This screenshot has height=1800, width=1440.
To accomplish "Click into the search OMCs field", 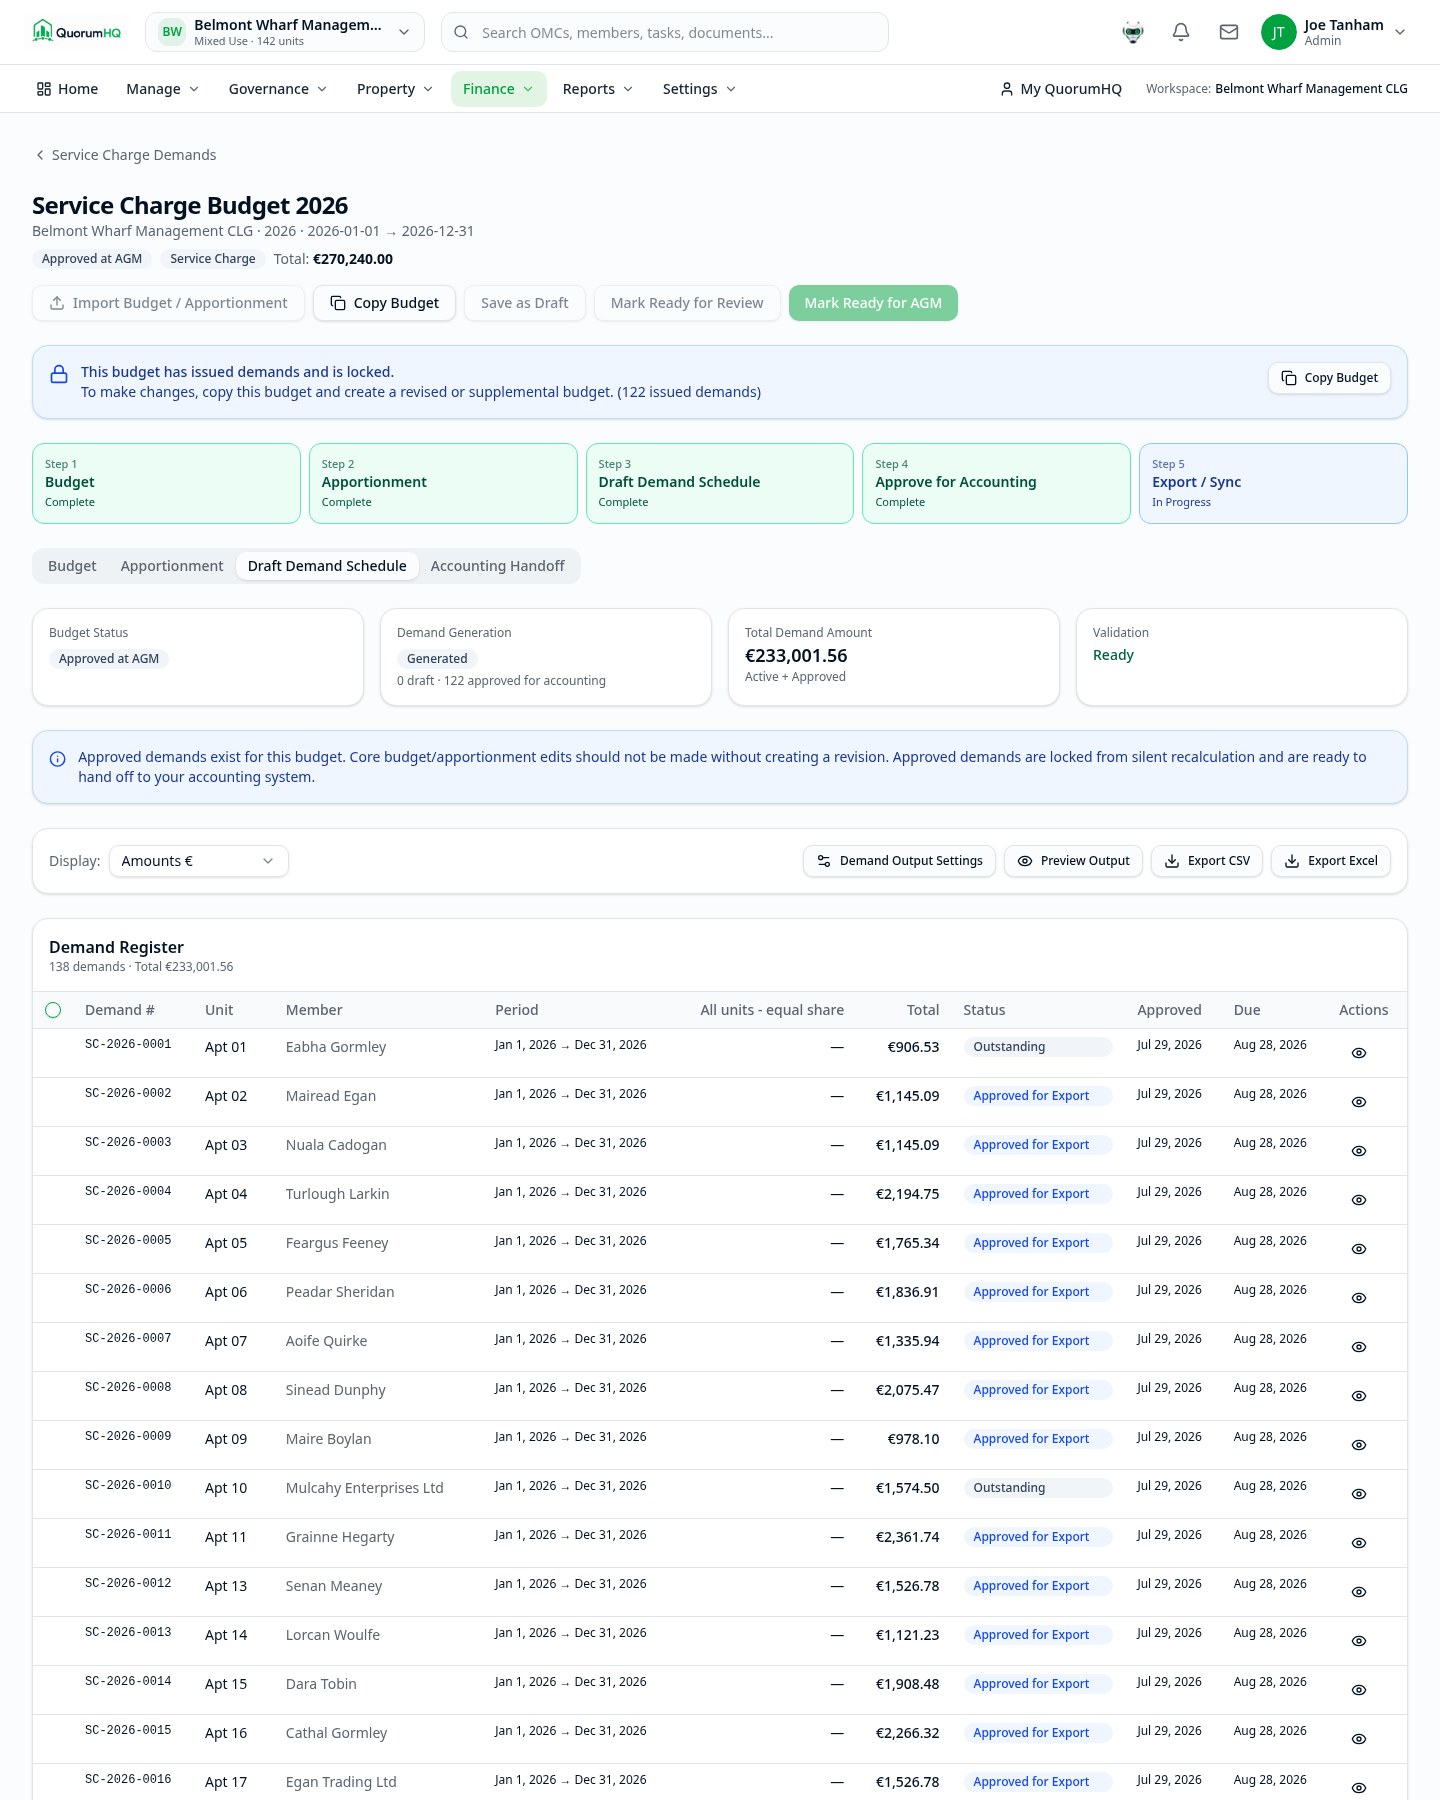I will (665, 32).
